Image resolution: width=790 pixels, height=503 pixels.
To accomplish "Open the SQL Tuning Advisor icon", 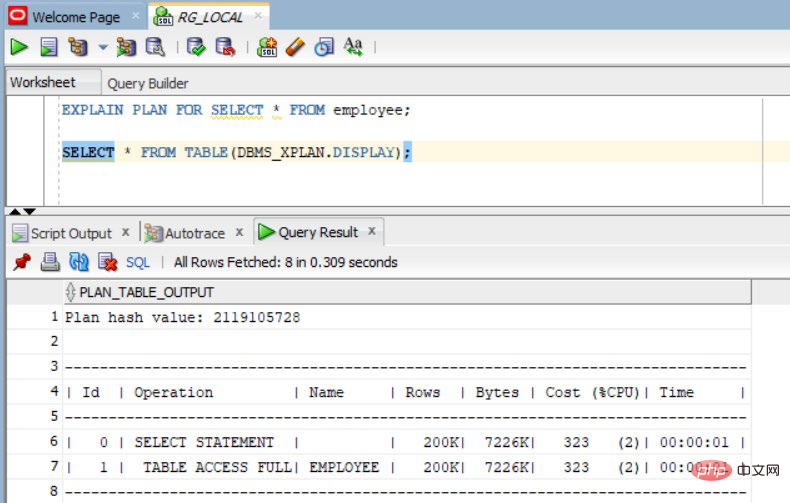I will click(155, 47).
